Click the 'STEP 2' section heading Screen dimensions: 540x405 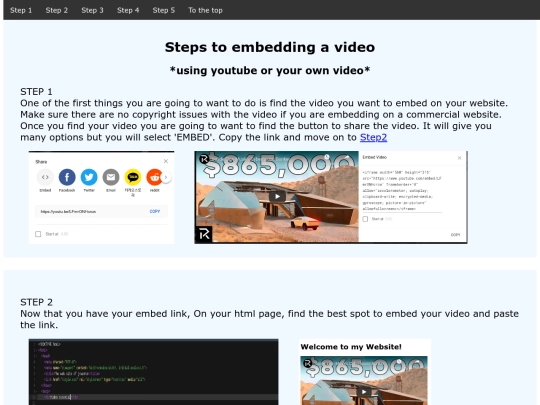point(37,302)
